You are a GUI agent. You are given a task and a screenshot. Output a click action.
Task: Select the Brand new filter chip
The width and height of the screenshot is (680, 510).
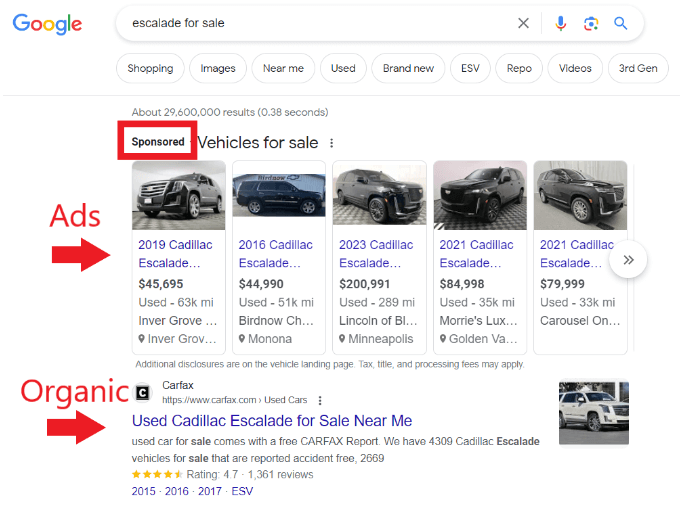(x=409, y=68)
